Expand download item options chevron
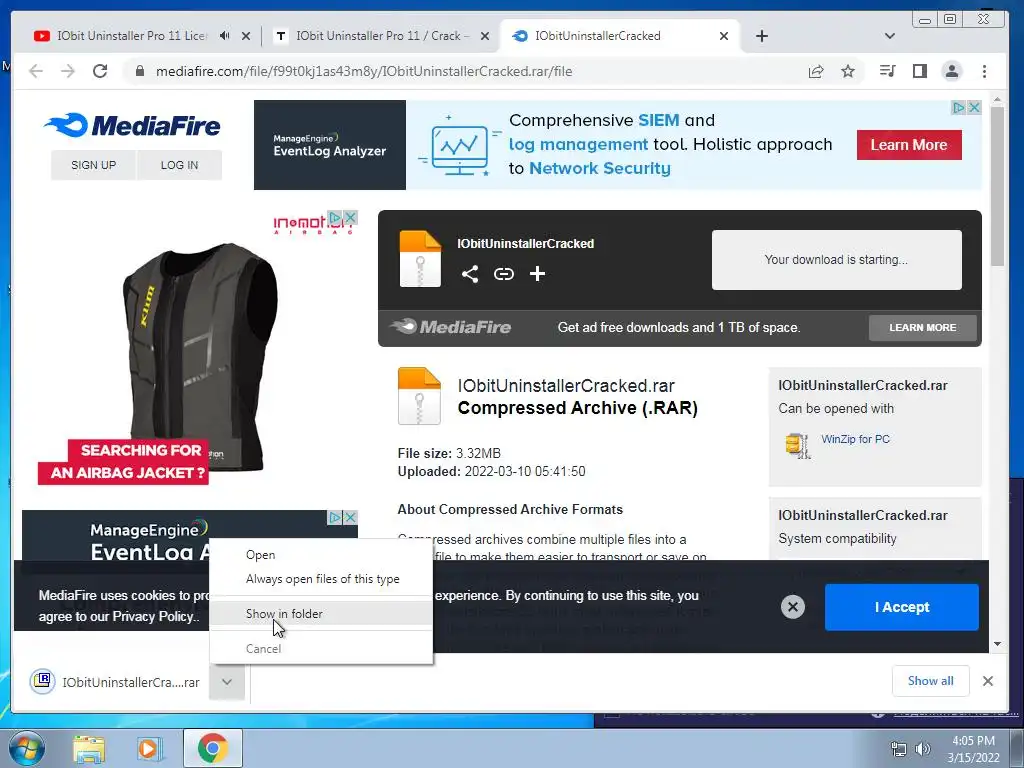Screen dimensions: 1024x768 point(227,682)
